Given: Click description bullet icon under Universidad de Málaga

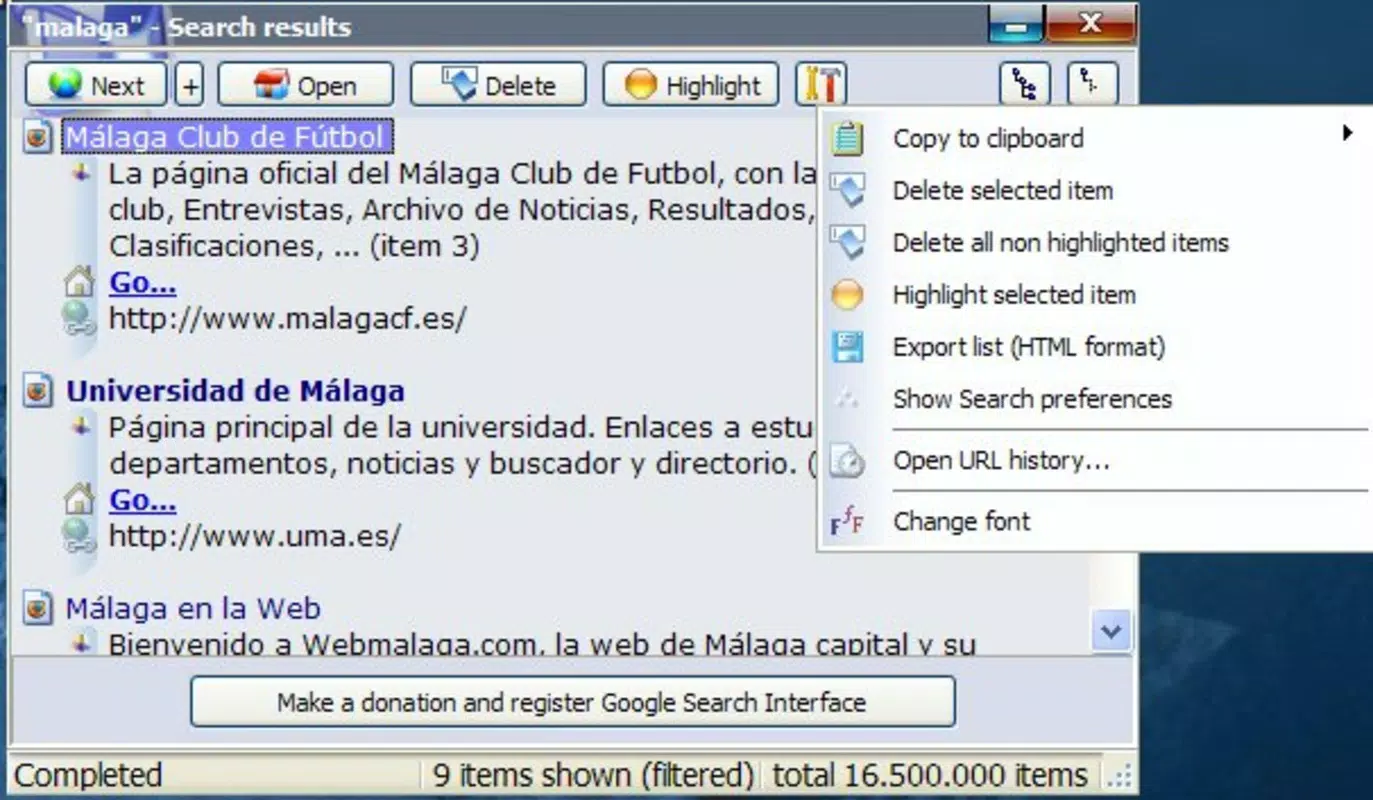Looking at the screenshot, I should [x=83, y=425].
